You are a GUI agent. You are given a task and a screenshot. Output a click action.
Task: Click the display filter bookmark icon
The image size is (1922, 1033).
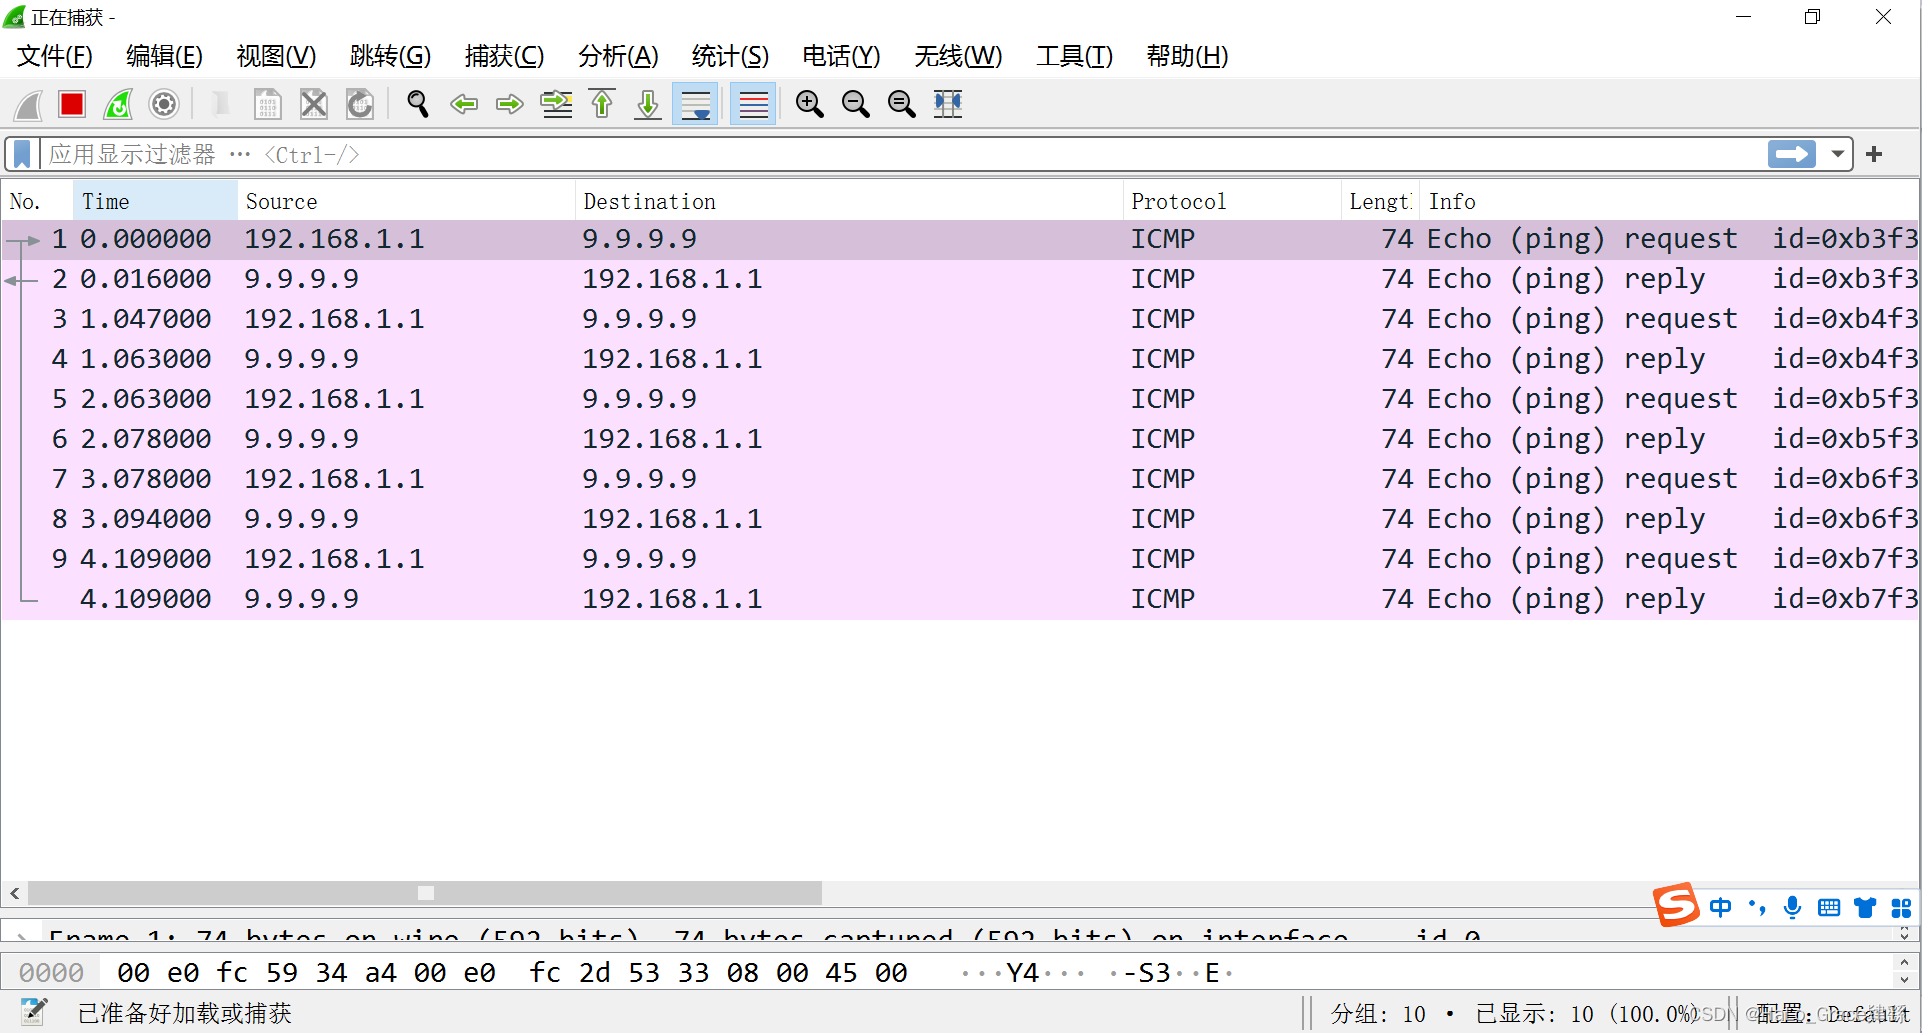coord(22,154)
